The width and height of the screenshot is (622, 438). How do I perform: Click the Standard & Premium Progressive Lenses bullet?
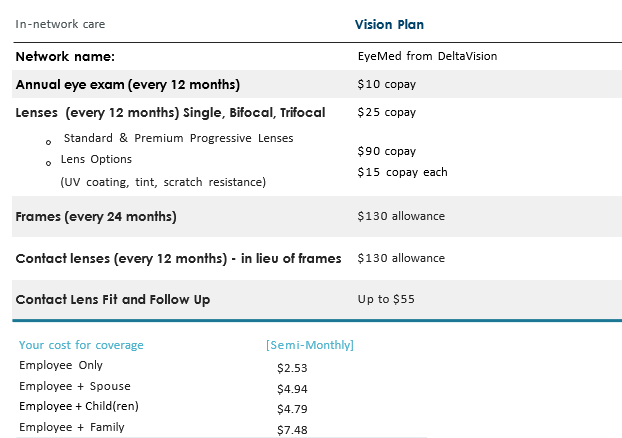178,138
